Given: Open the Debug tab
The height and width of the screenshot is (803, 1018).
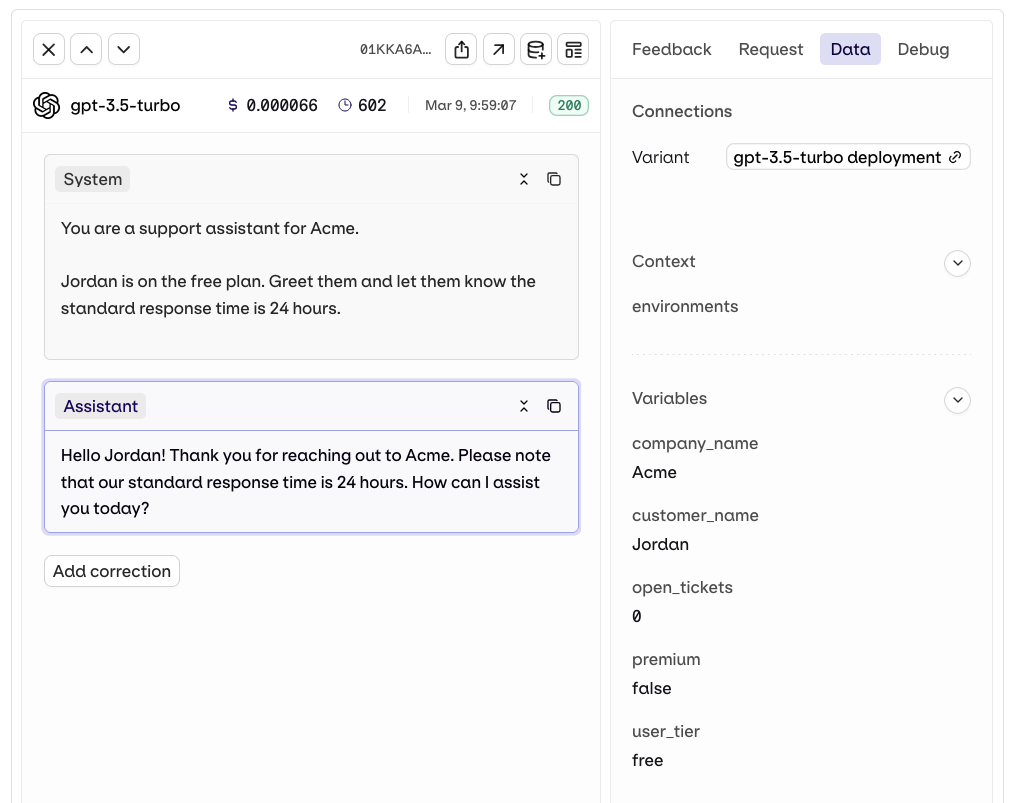Looking at the screenshot, I should pos(923,49).
